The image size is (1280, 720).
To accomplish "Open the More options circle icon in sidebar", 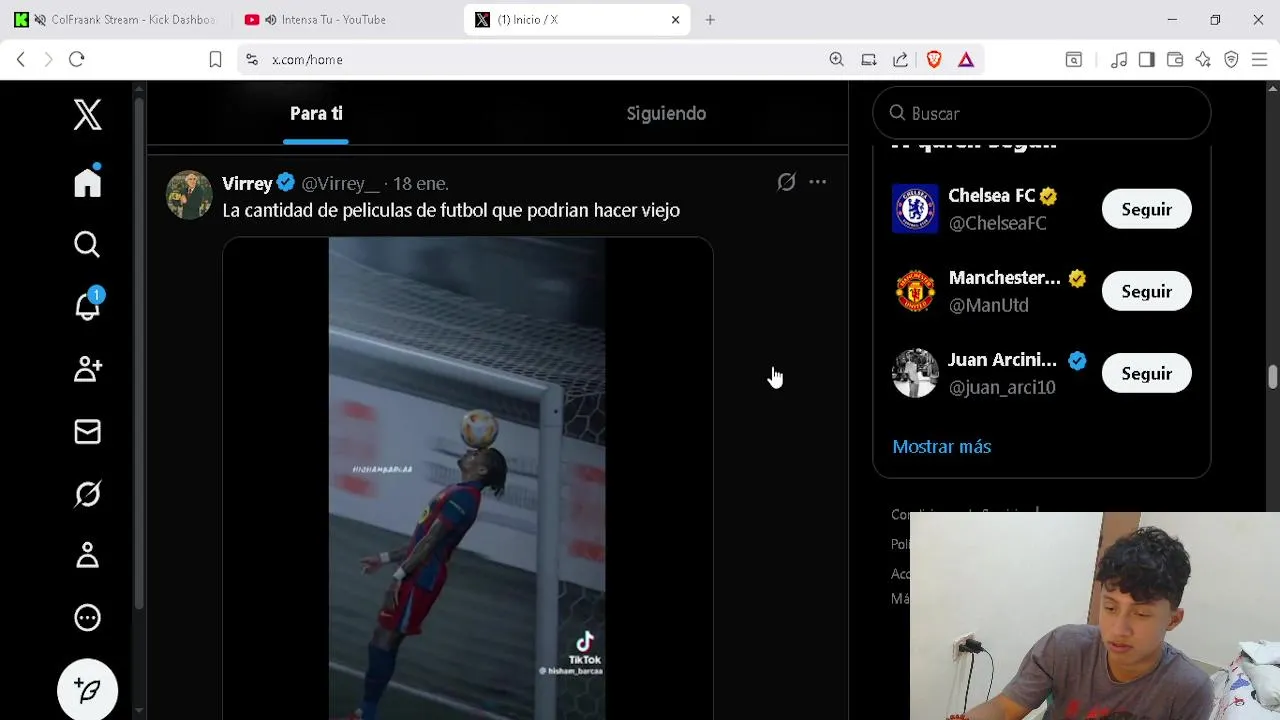I will [x=87, y=617].
